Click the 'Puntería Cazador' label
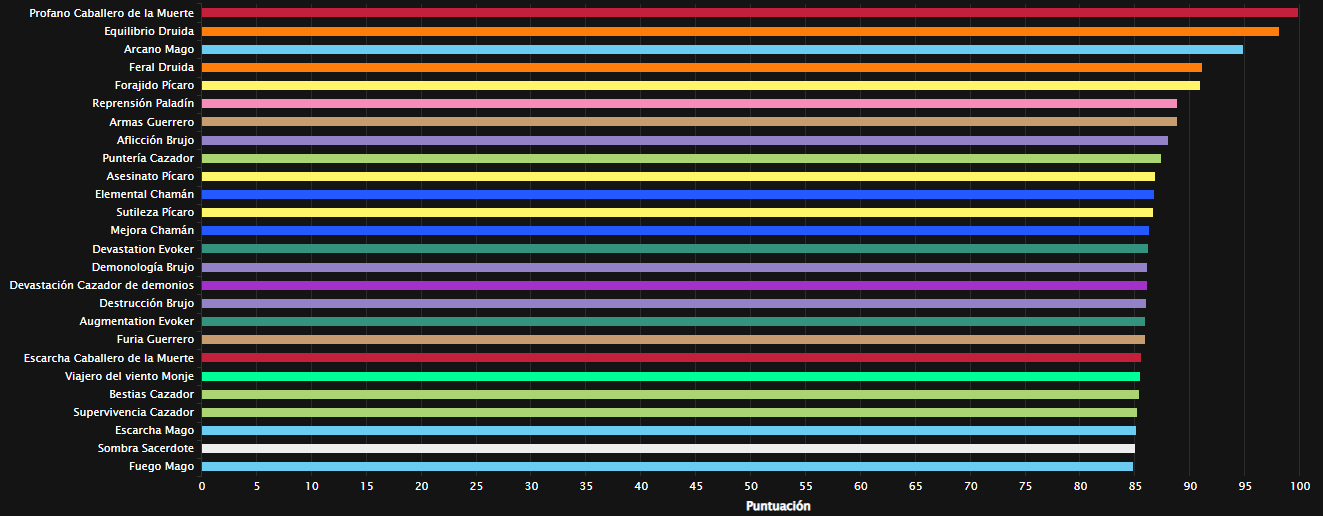This screenshot has width=1323, height=516. tap(148, 158)
